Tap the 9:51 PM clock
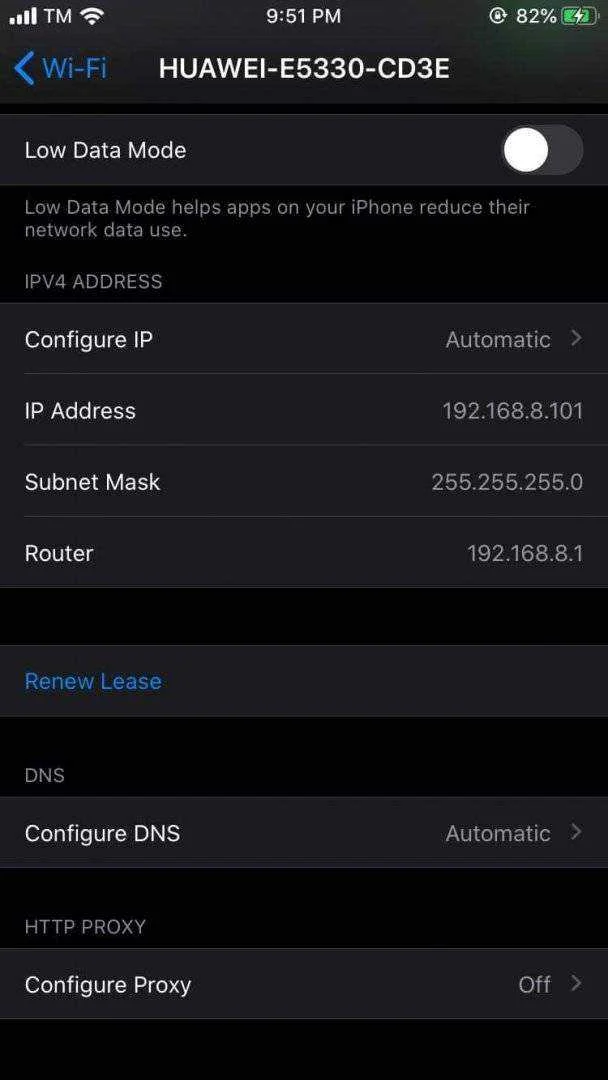 click(x=304, y=17)
